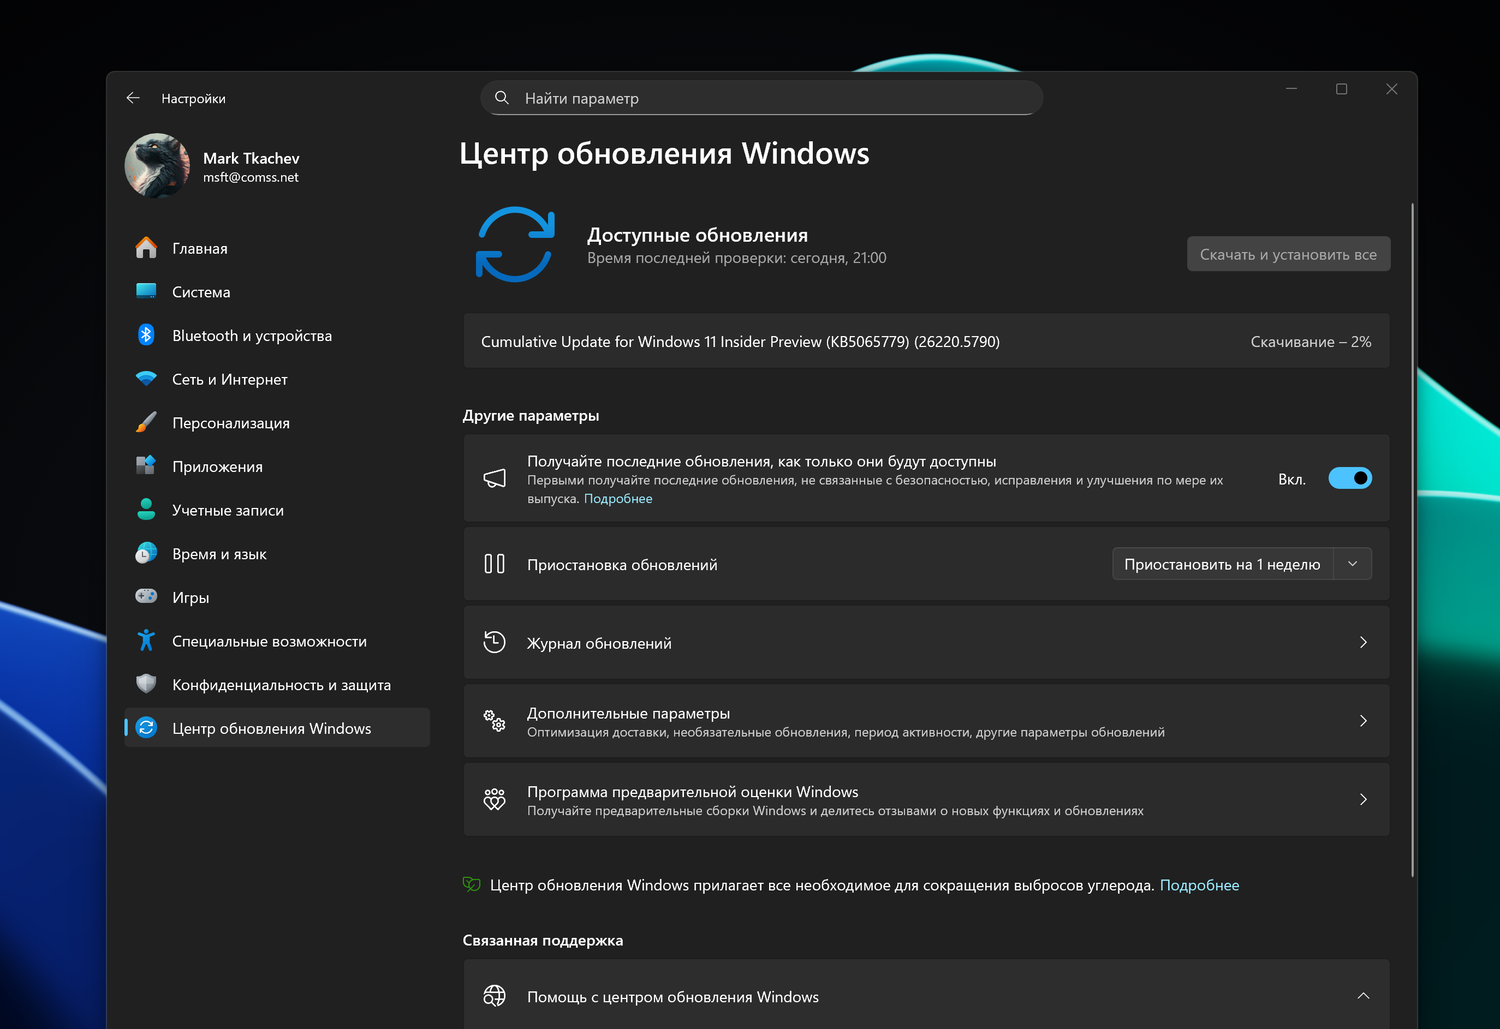Viewport: 1500px width, 1029px height.
Task: Click the Время и язык clock icon
Action: (146, 553)
